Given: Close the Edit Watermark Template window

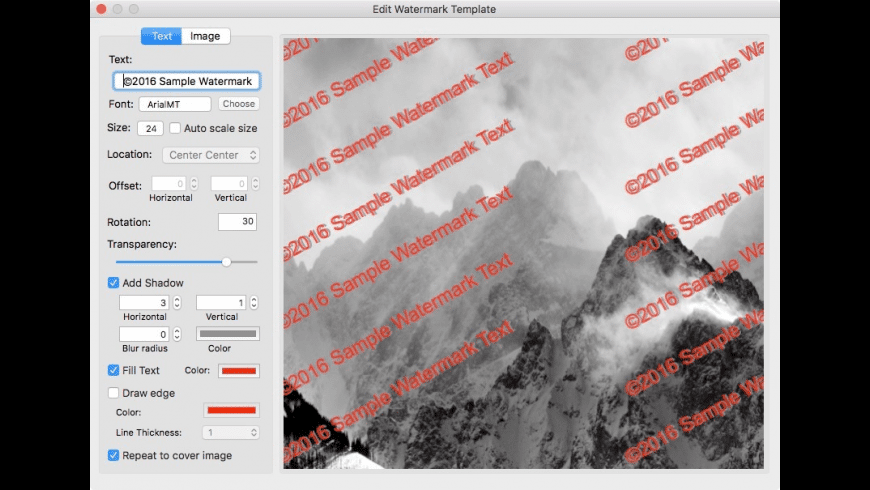Looking at the screenshot, I should click(101, 9).
